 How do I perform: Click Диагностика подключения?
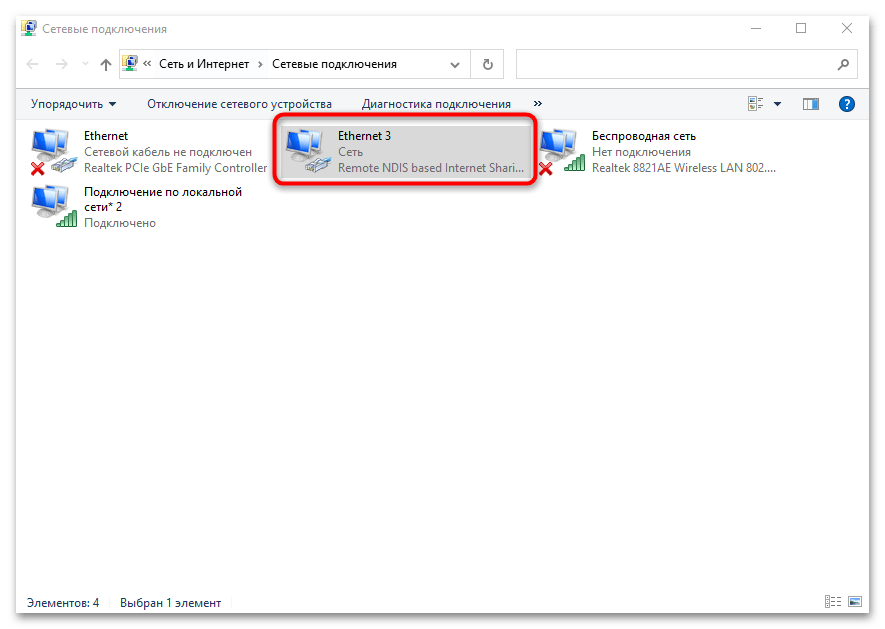coord(436,104)
